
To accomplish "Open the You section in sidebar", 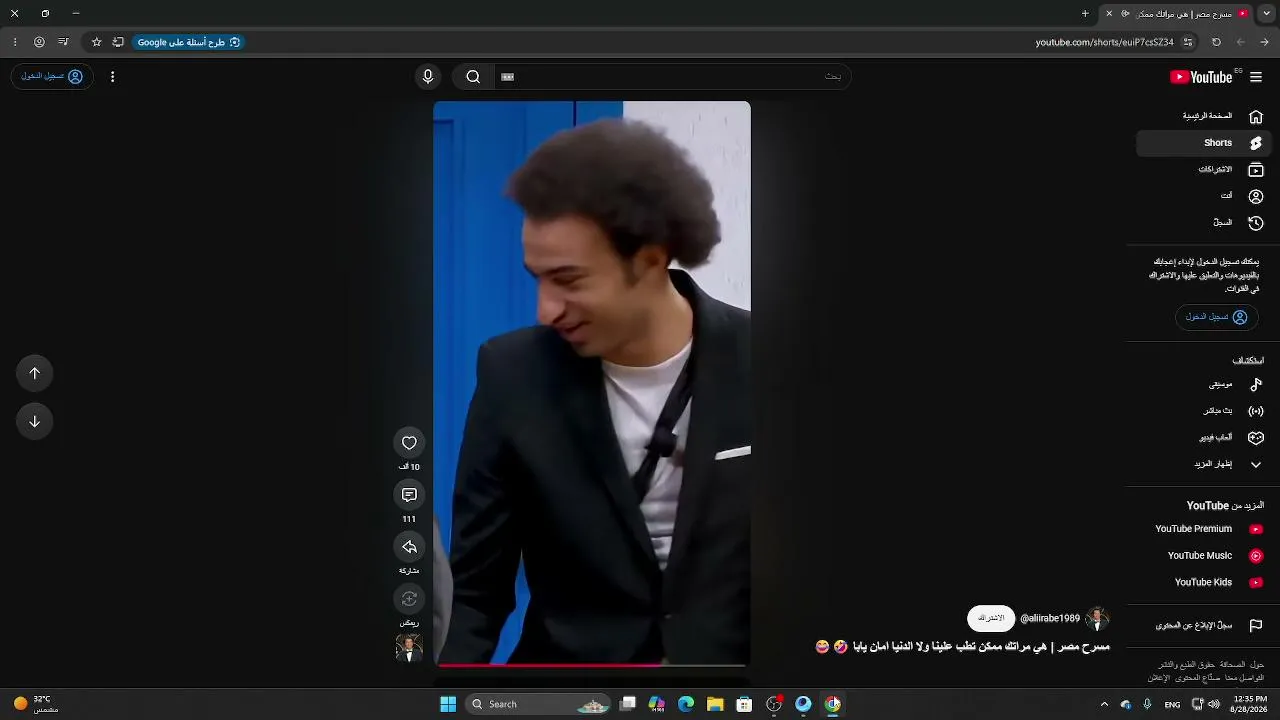I will (1203, 196).
